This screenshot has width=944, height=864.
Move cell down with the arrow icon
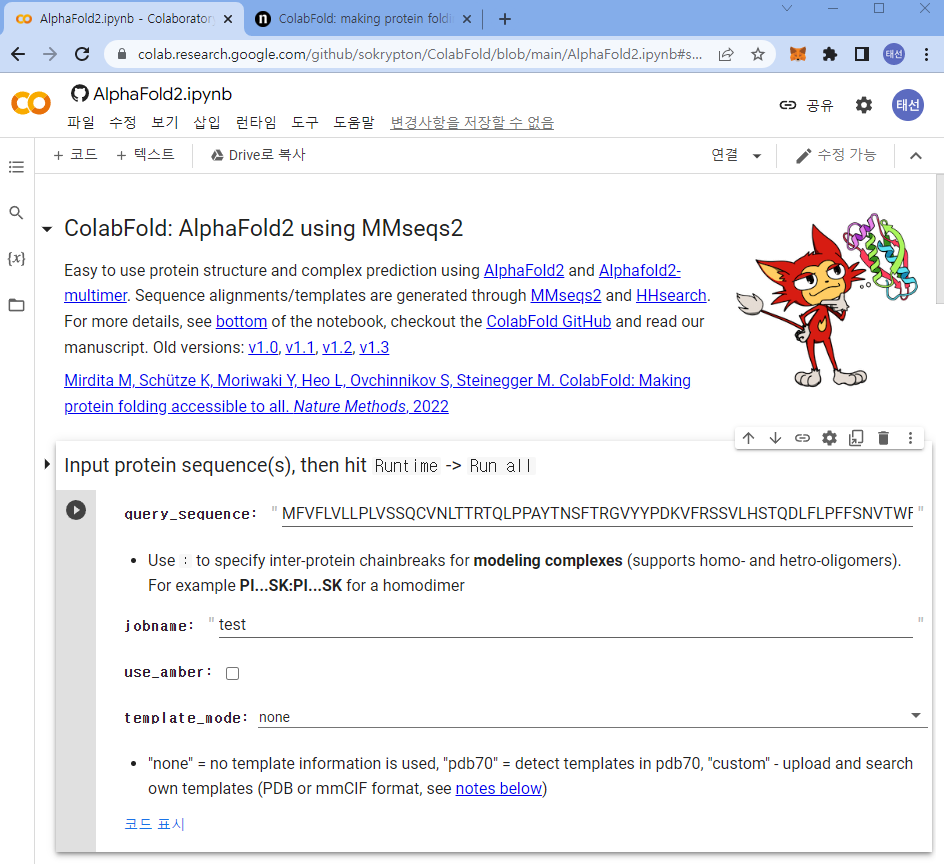point(775,438)
